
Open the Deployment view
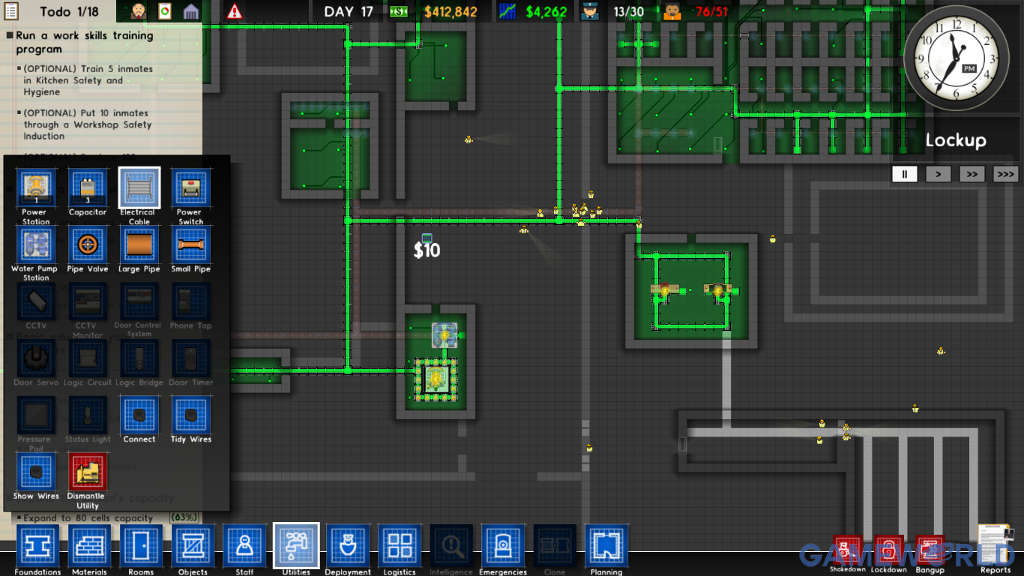tap(347, 546)
